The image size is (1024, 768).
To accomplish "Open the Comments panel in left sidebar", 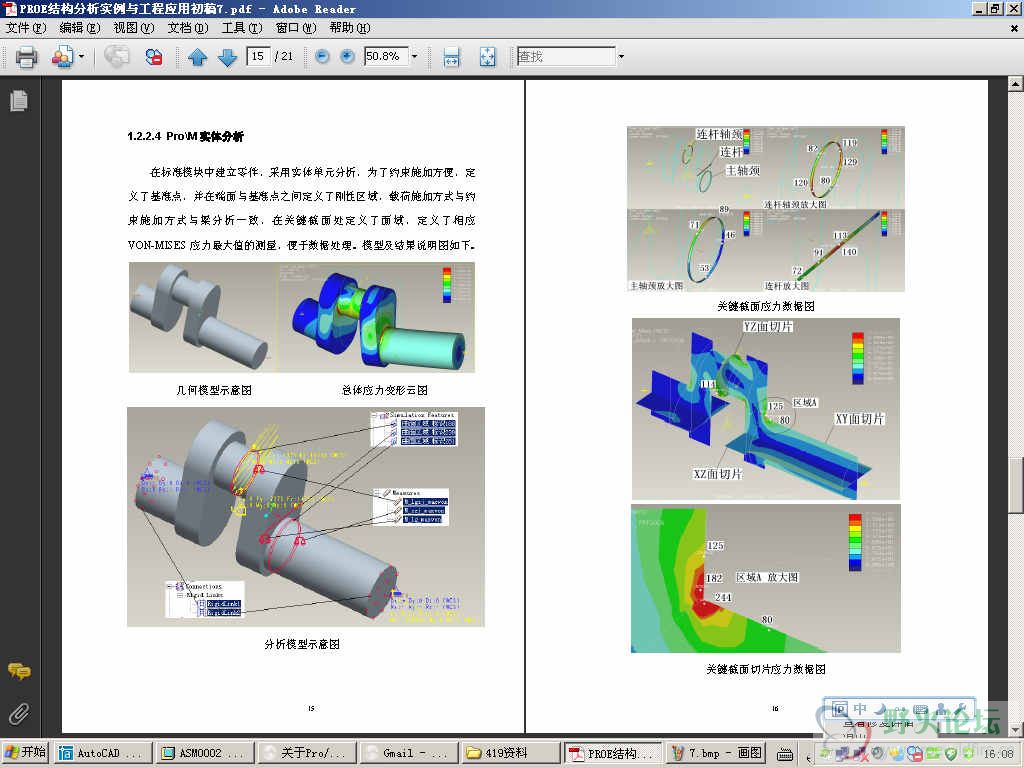I will (x=18, y=671).
